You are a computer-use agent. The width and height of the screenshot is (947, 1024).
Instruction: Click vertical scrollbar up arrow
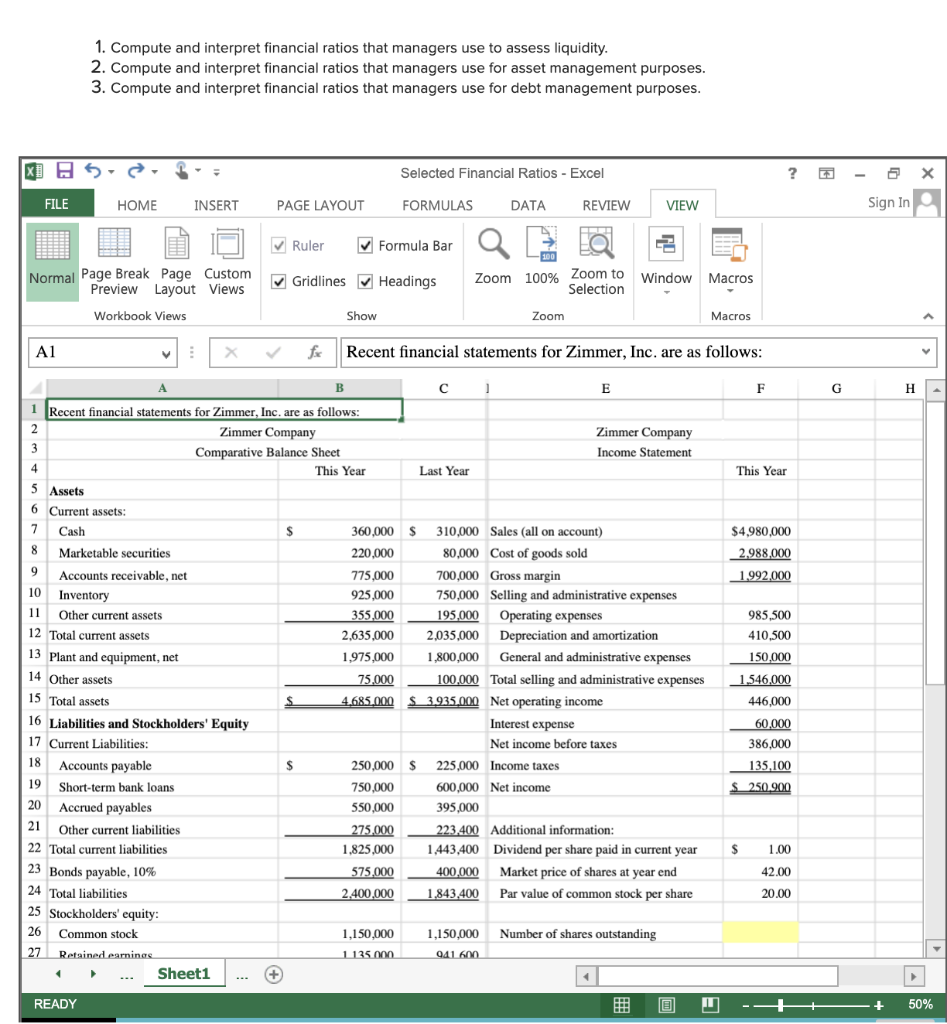936,390
